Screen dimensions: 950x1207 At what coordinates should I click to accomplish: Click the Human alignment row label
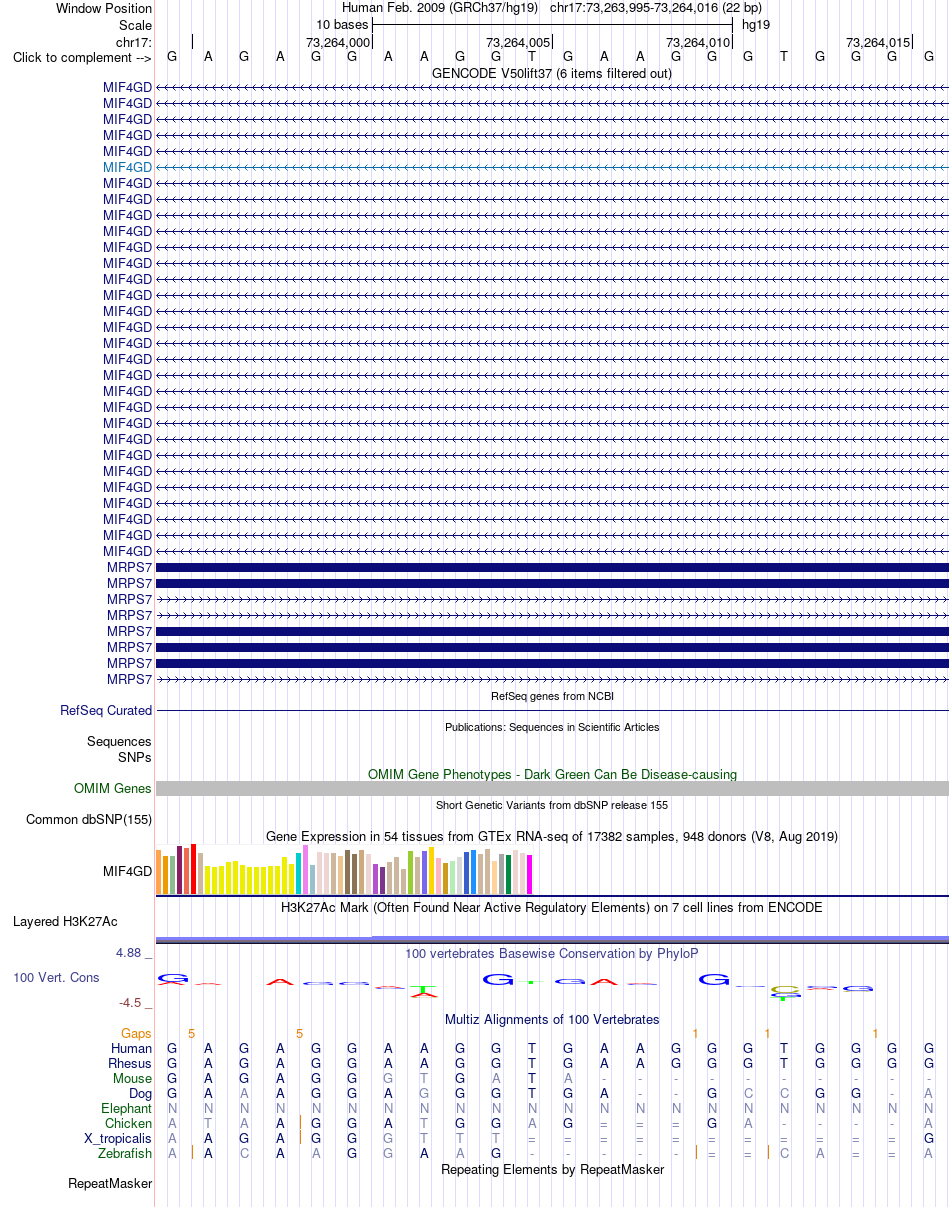(x=132, y=1048)
